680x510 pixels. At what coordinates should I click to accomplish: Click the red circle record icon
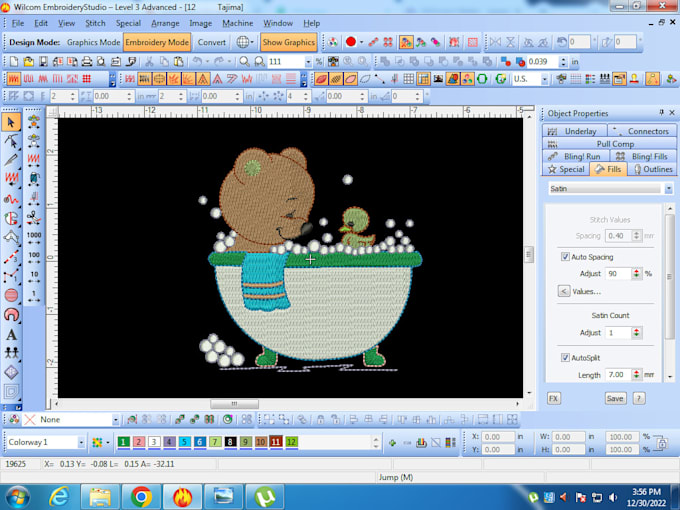click(350, 42)
